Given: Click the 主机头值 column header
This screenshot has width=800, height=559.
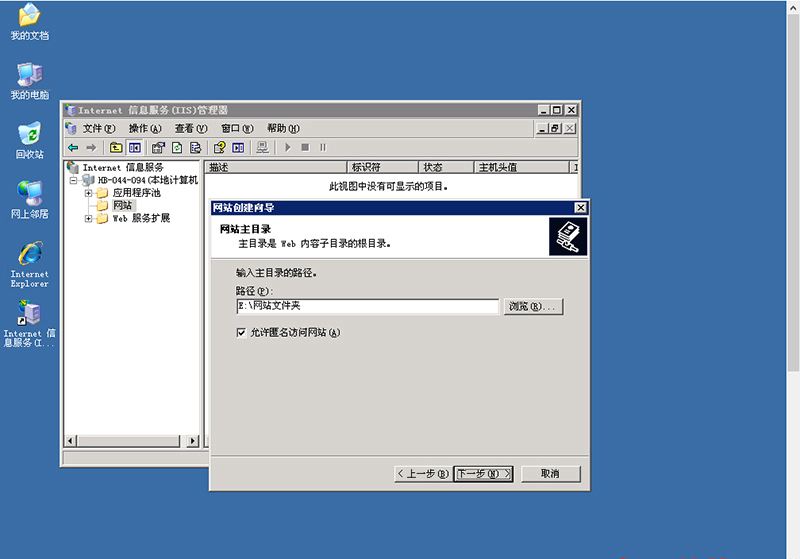Looking at the screenshot, I should pyautogui.click(x=521, y=167).
